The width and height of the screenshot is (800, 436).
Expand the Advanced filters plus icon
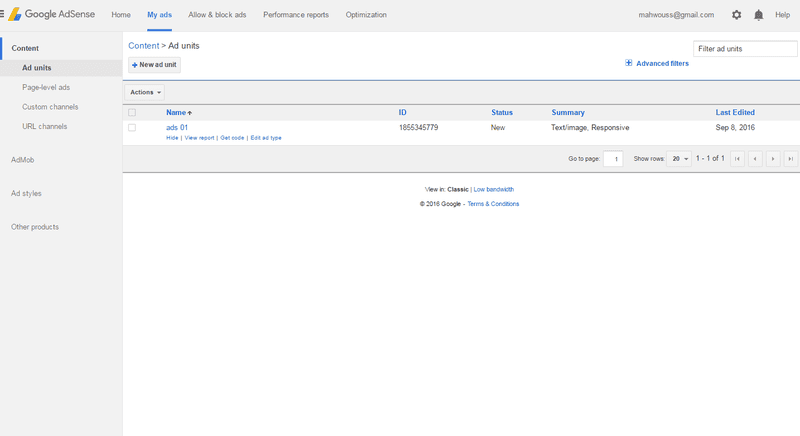point(629,63)
